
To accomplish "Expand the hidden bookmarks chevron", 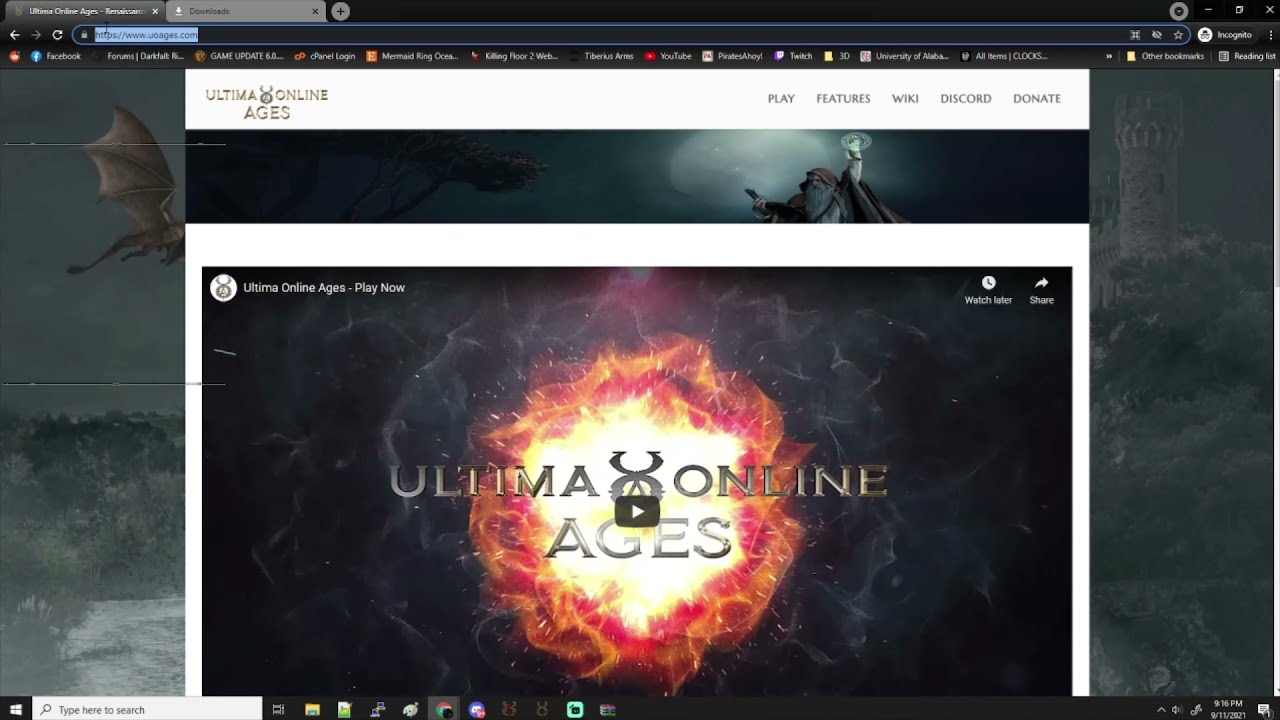I will pyautogui.click(x=1108, y=56).
